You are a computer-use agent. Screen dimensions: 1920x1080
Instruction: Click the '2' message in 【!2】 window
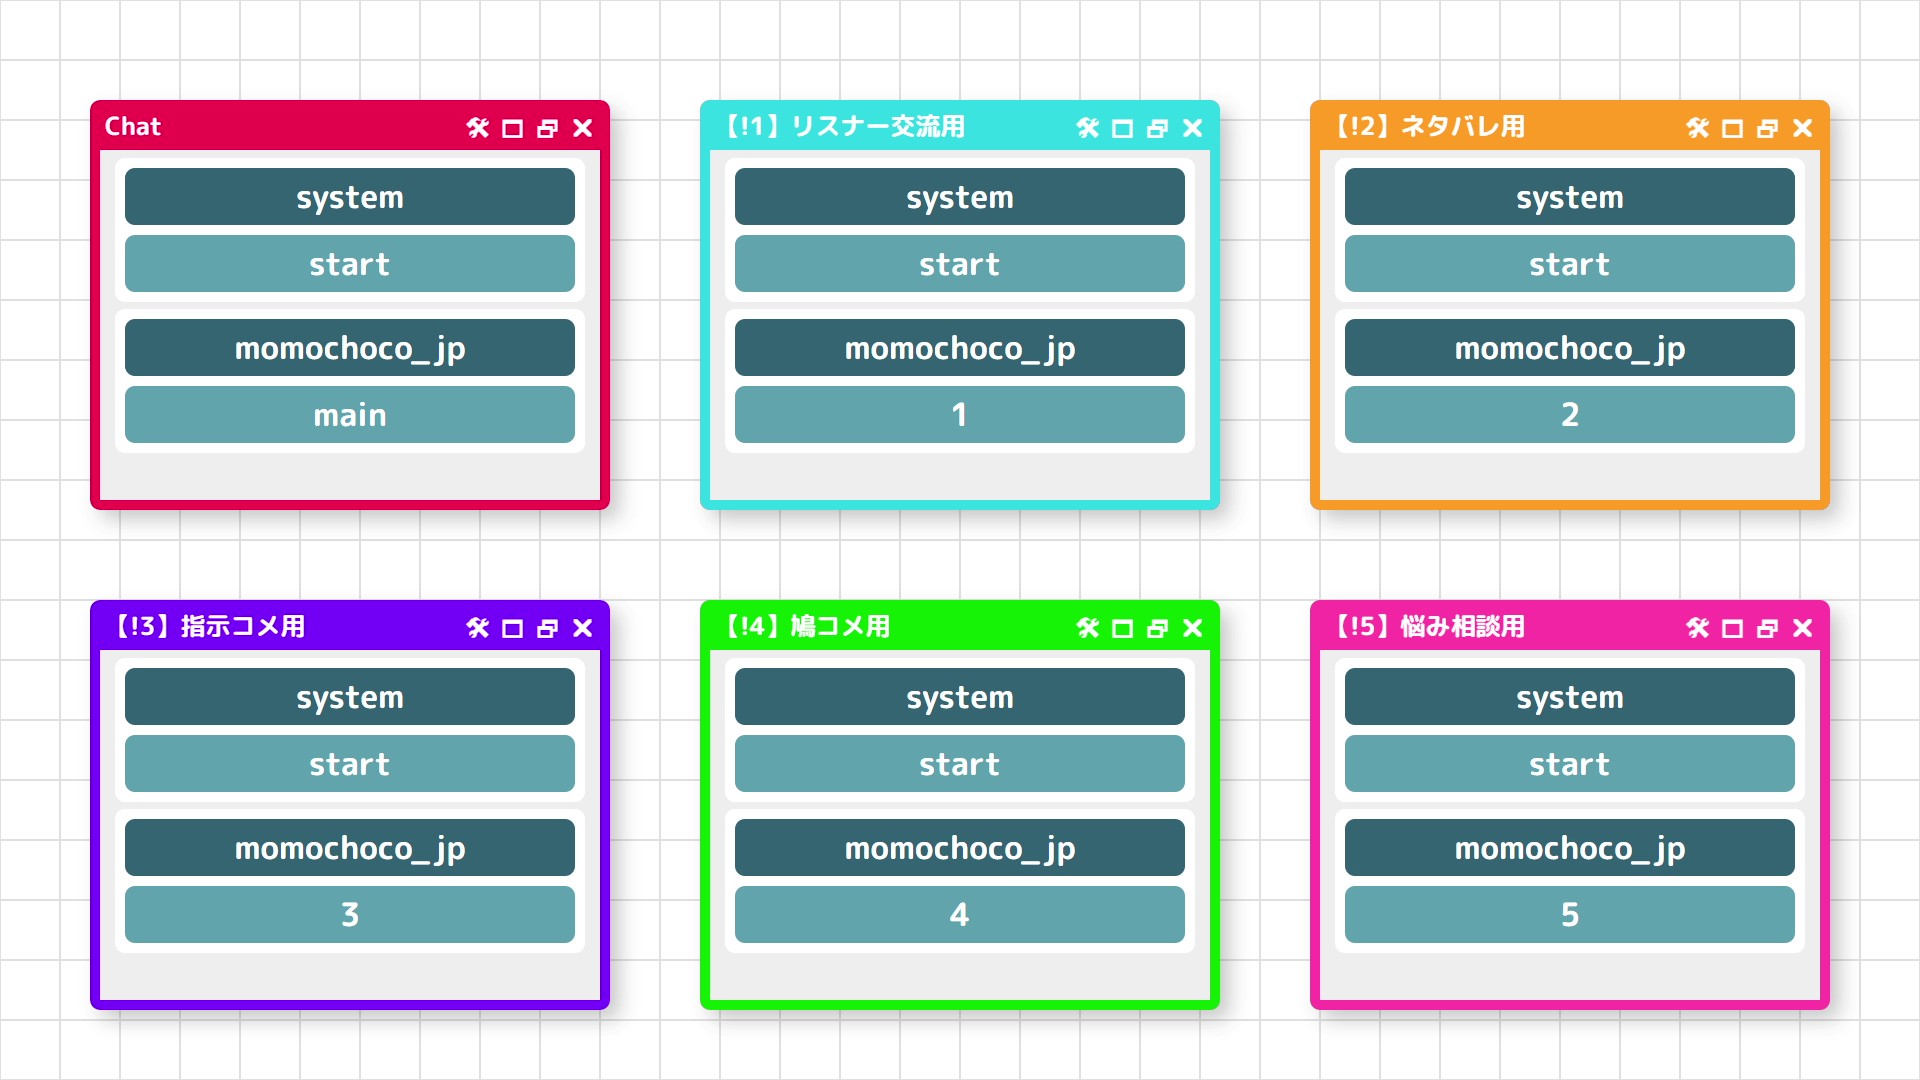click(1570, 415)
